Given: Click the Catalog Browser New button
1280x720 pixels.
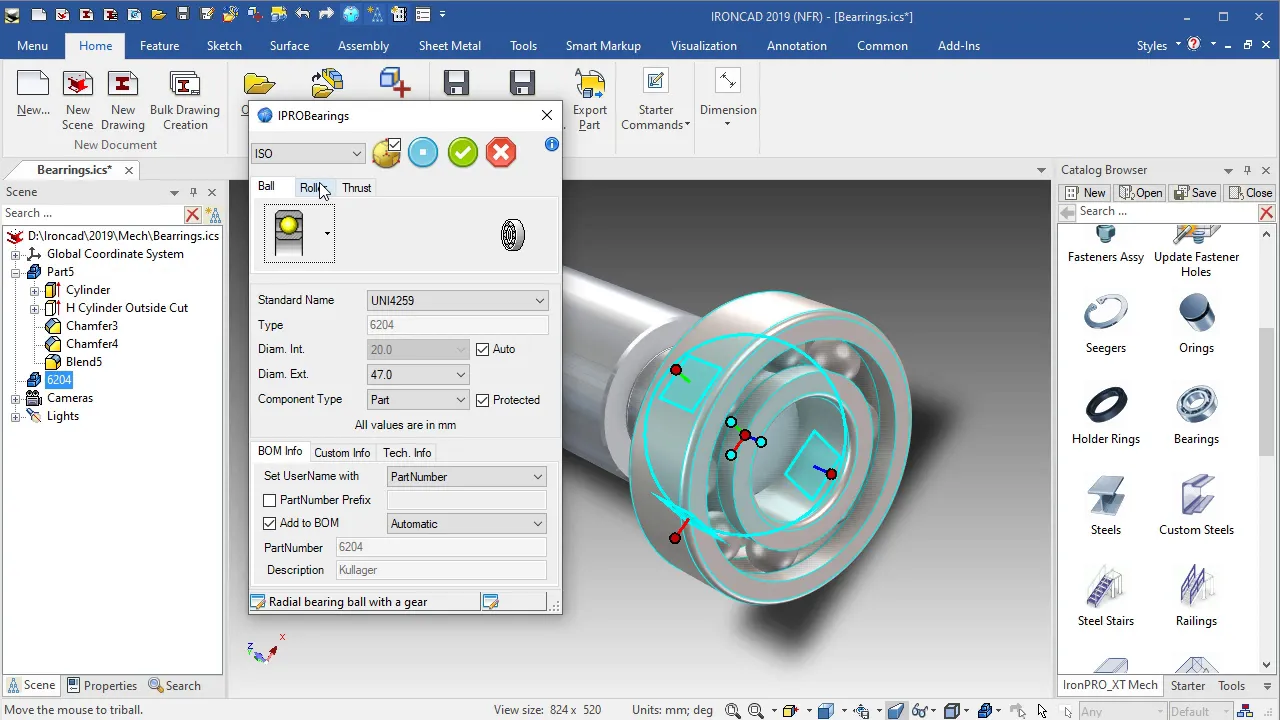Looking at the screenshot, I should 1085,193.
